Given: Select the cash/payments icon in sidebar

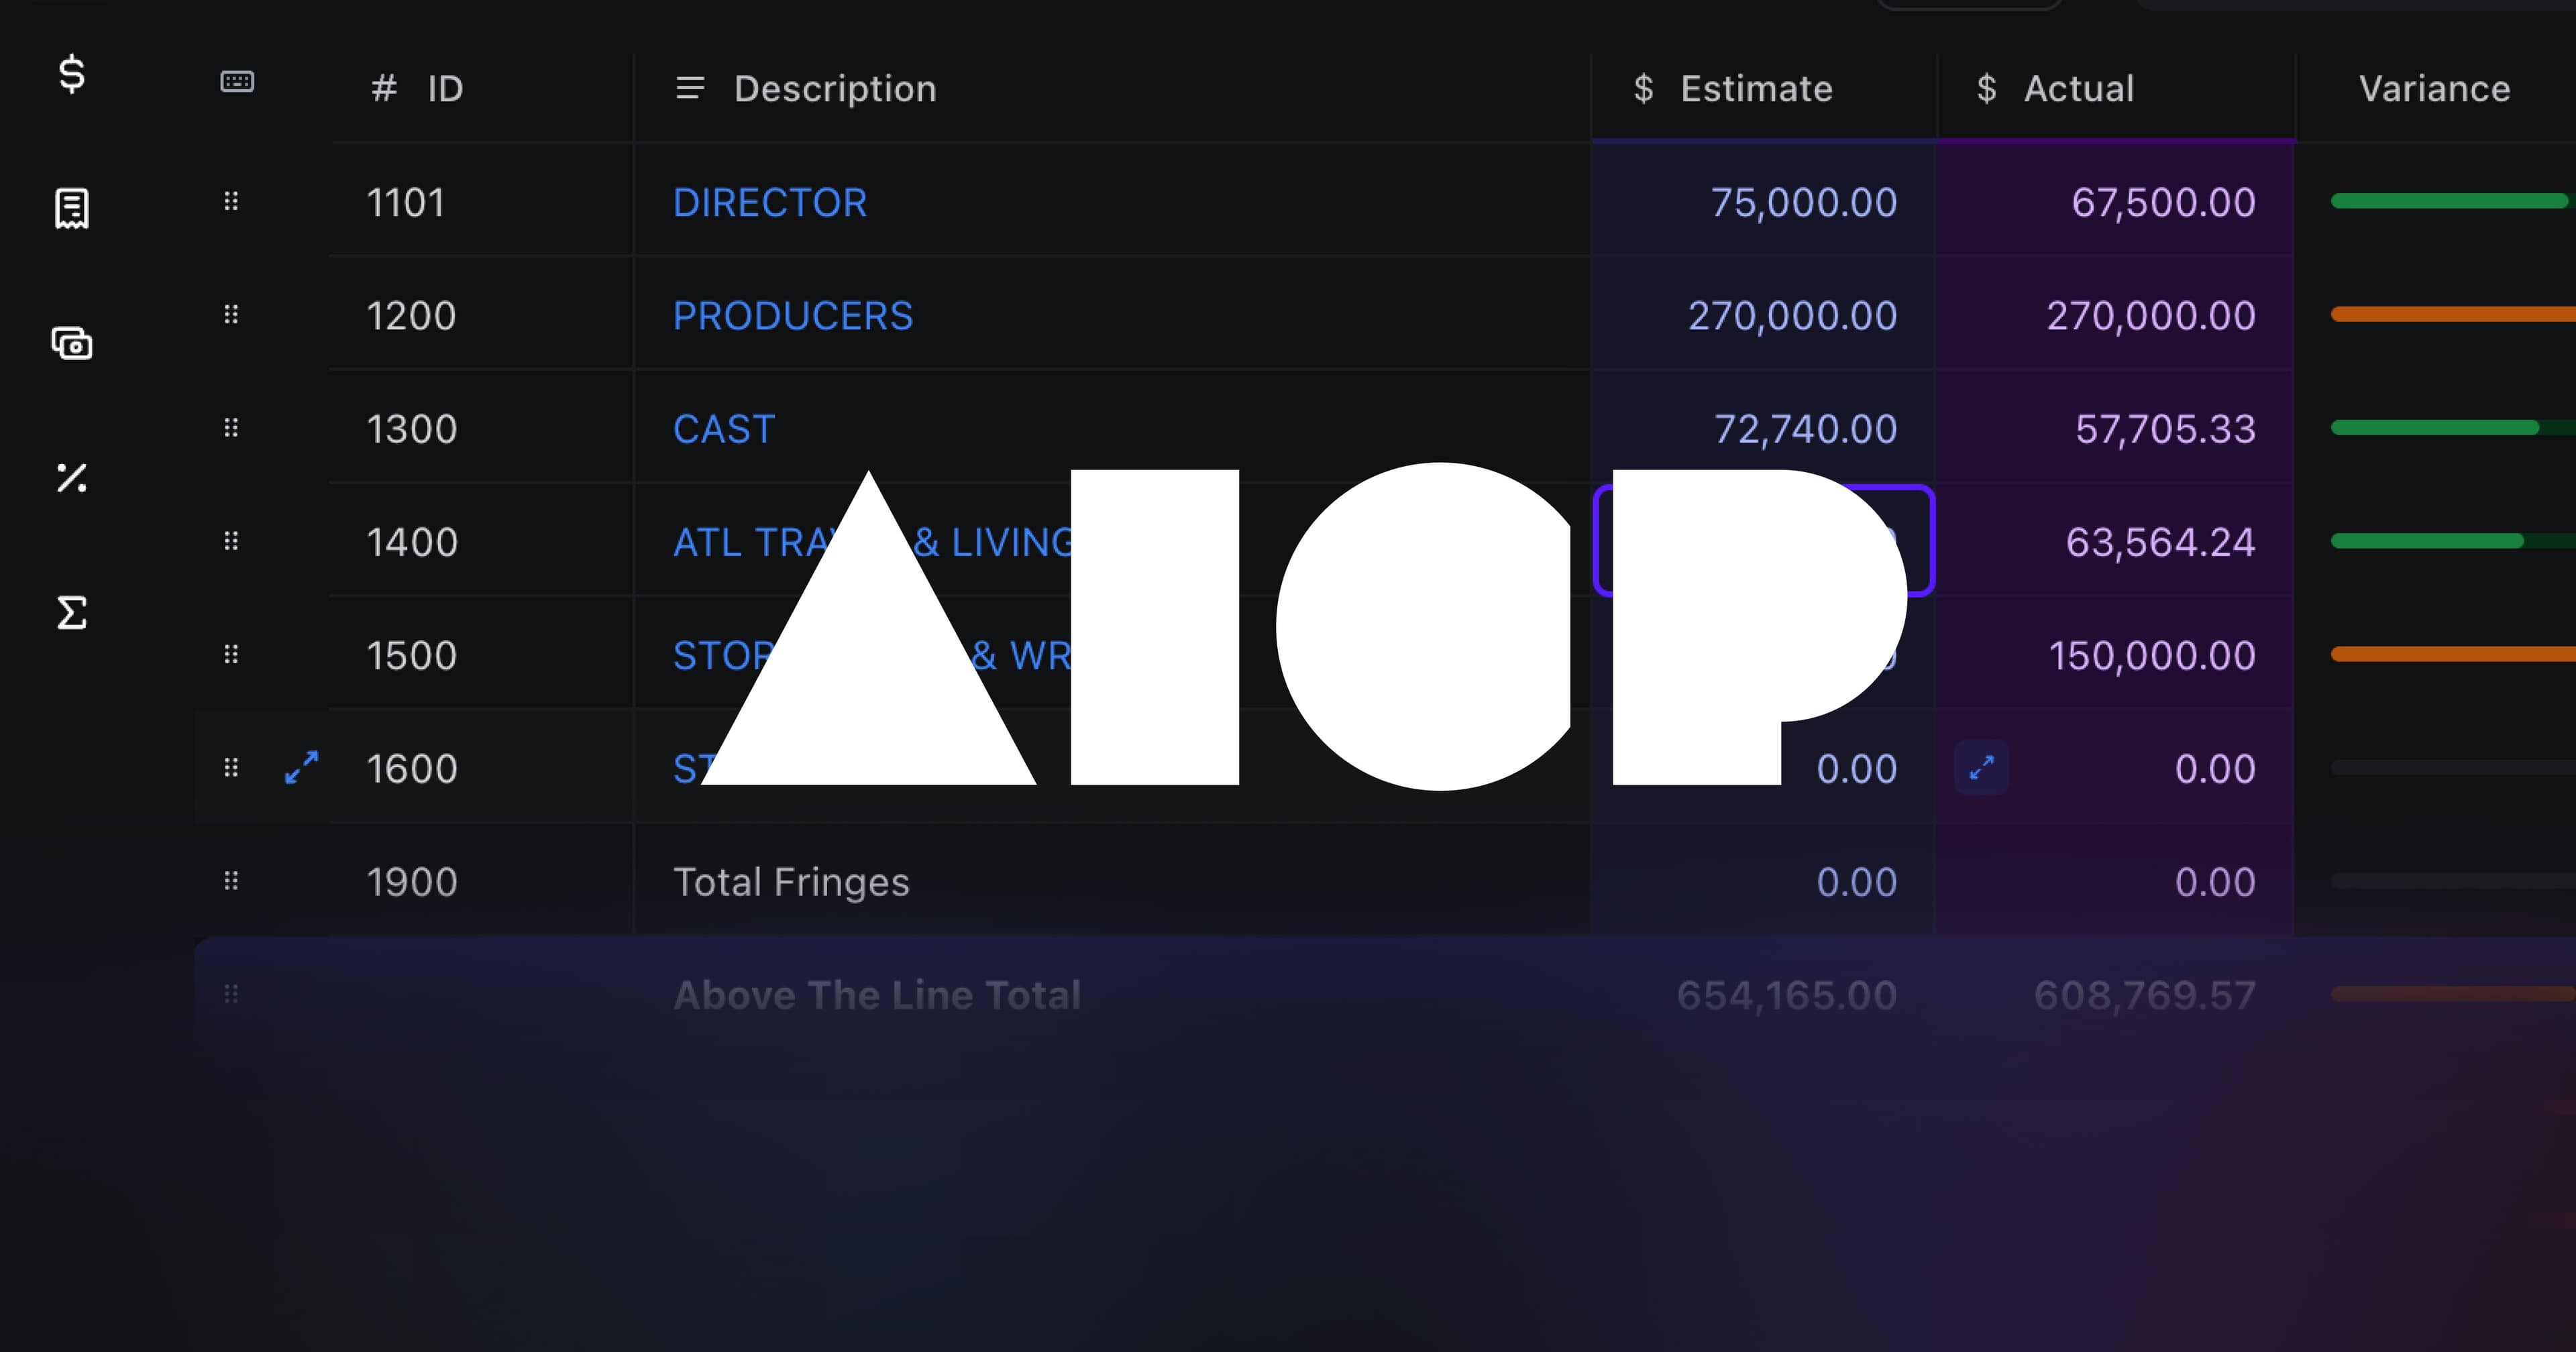Looking at the screenshot, I should (70, 344).
